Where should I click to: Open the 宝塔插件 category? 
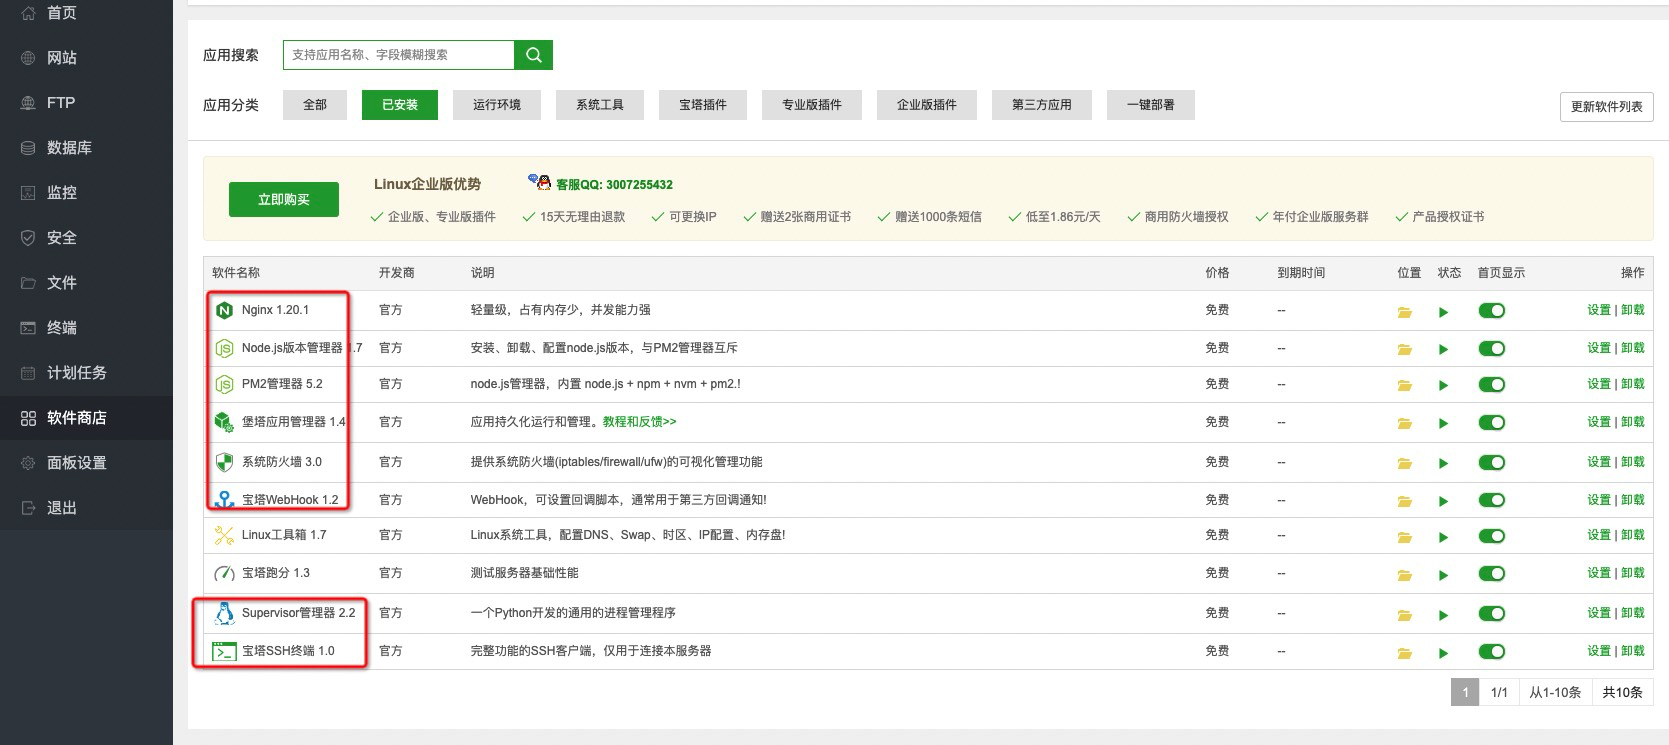(x=703, y=105)
